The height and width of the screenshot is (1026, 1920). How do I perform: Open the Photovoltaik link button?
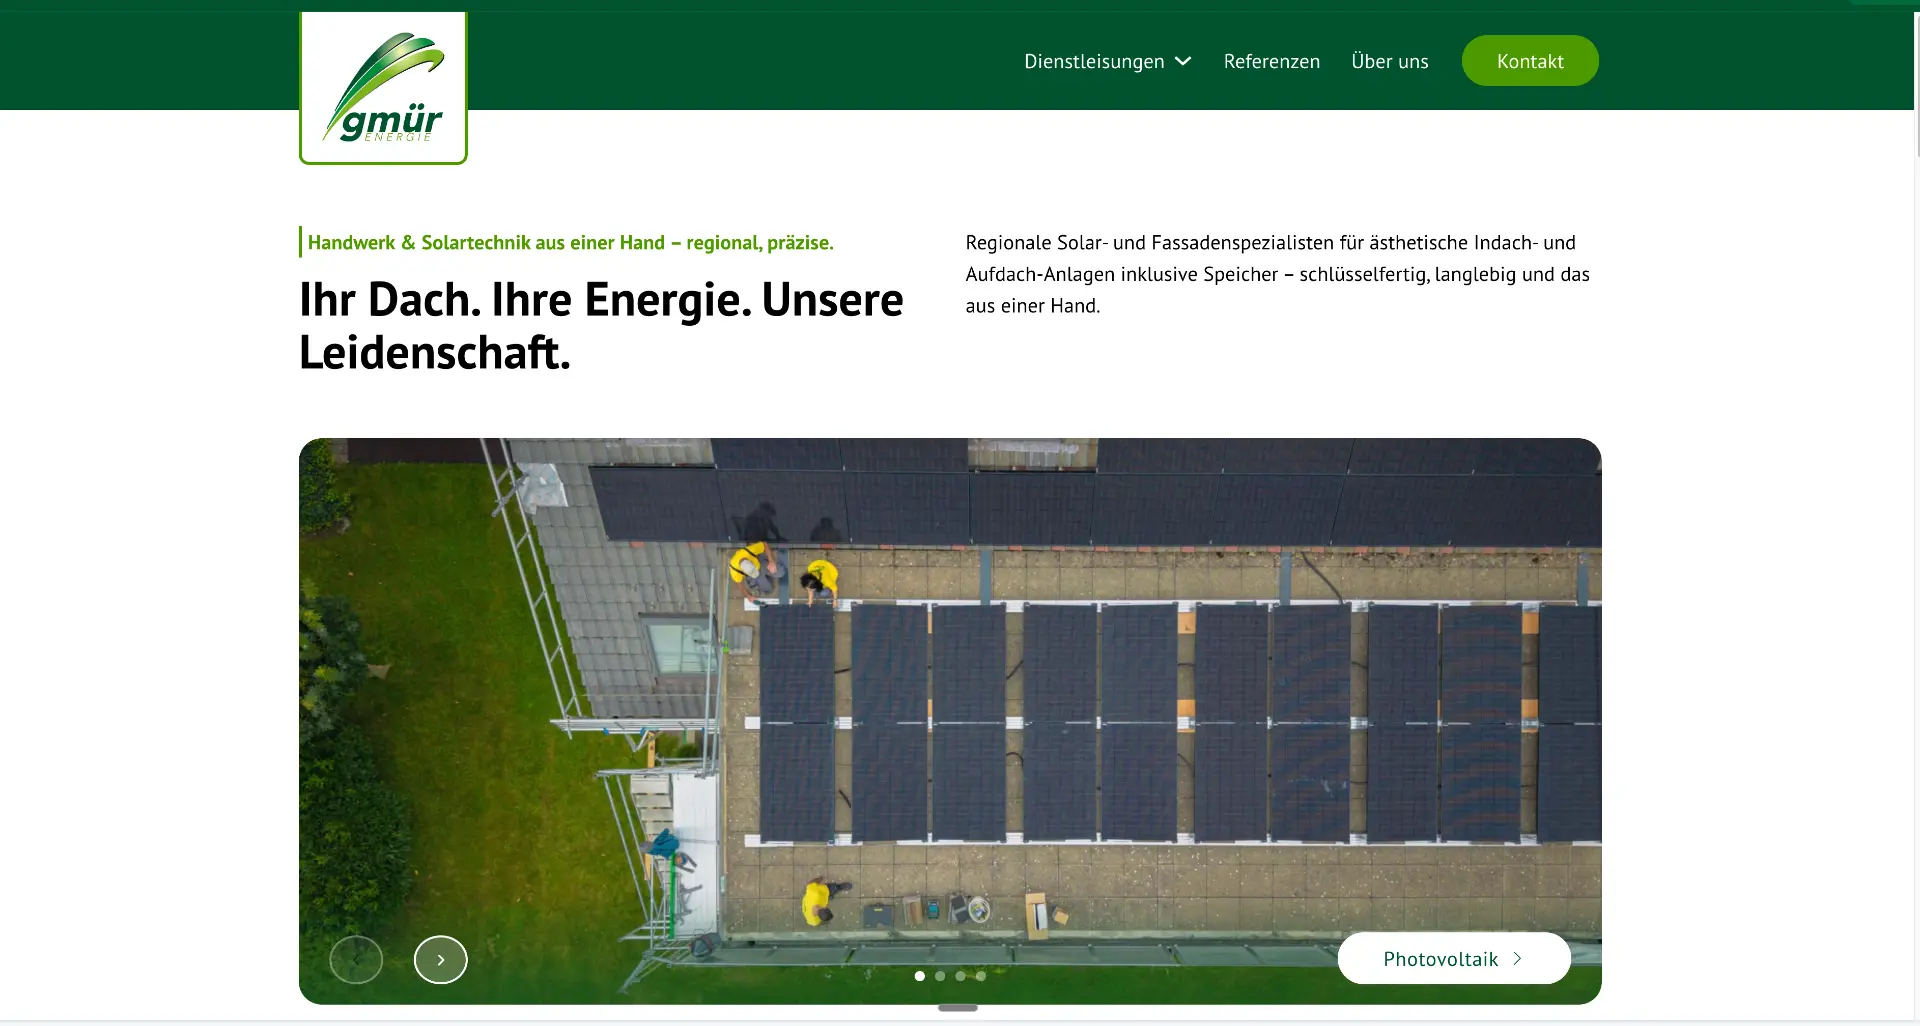1454,959
